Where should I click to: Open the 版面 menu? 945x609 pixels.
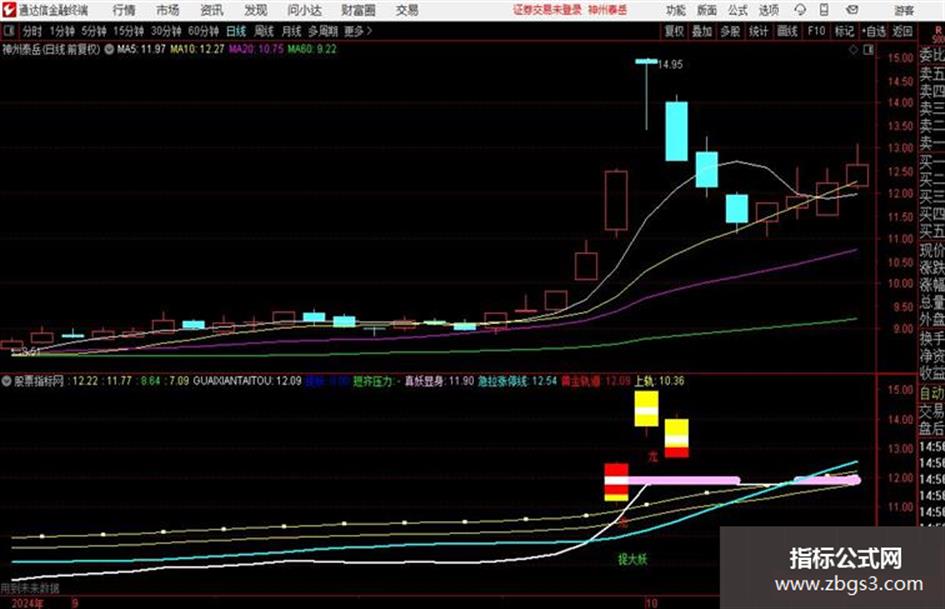pos(706,10)
